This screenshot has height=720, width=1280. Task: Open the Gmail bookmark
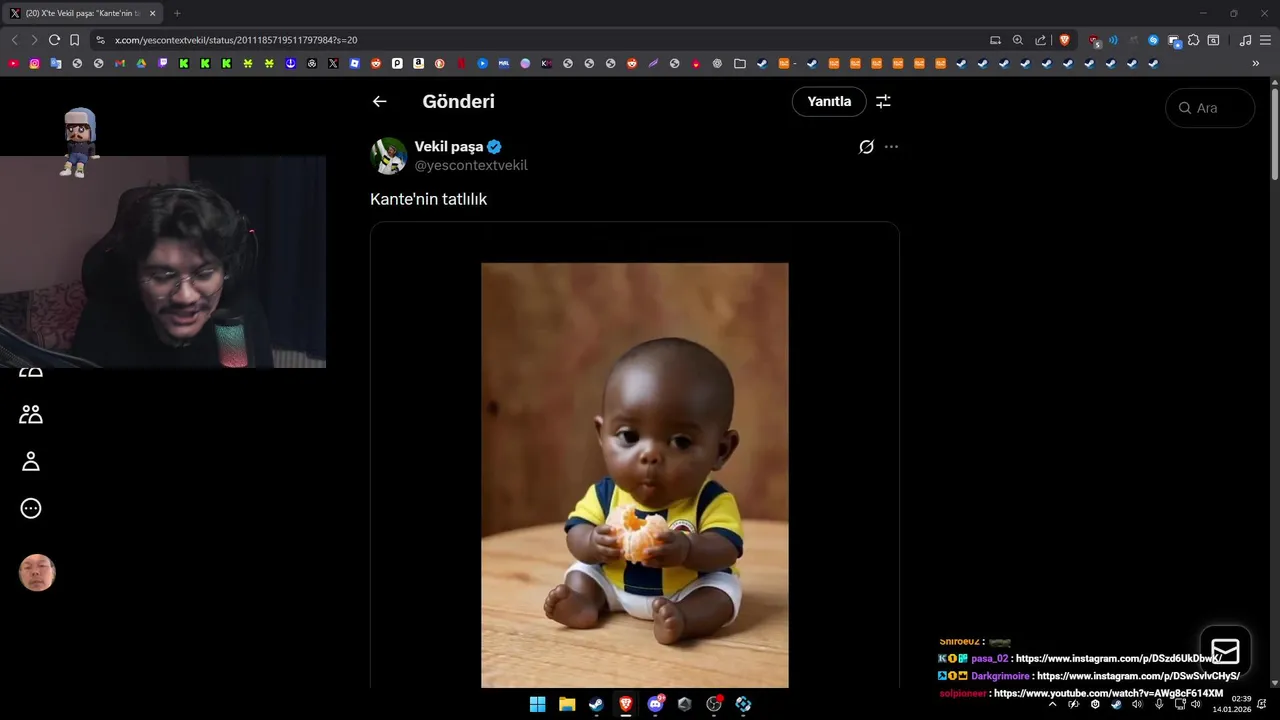119,63
